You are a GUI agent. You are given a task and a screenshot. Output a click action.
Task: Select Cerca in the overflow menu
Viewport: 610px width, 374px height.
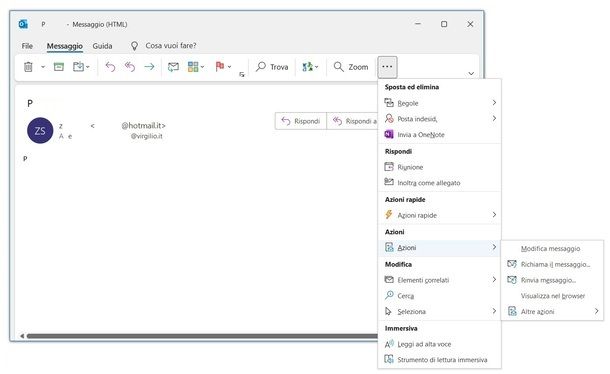point(439,296)
